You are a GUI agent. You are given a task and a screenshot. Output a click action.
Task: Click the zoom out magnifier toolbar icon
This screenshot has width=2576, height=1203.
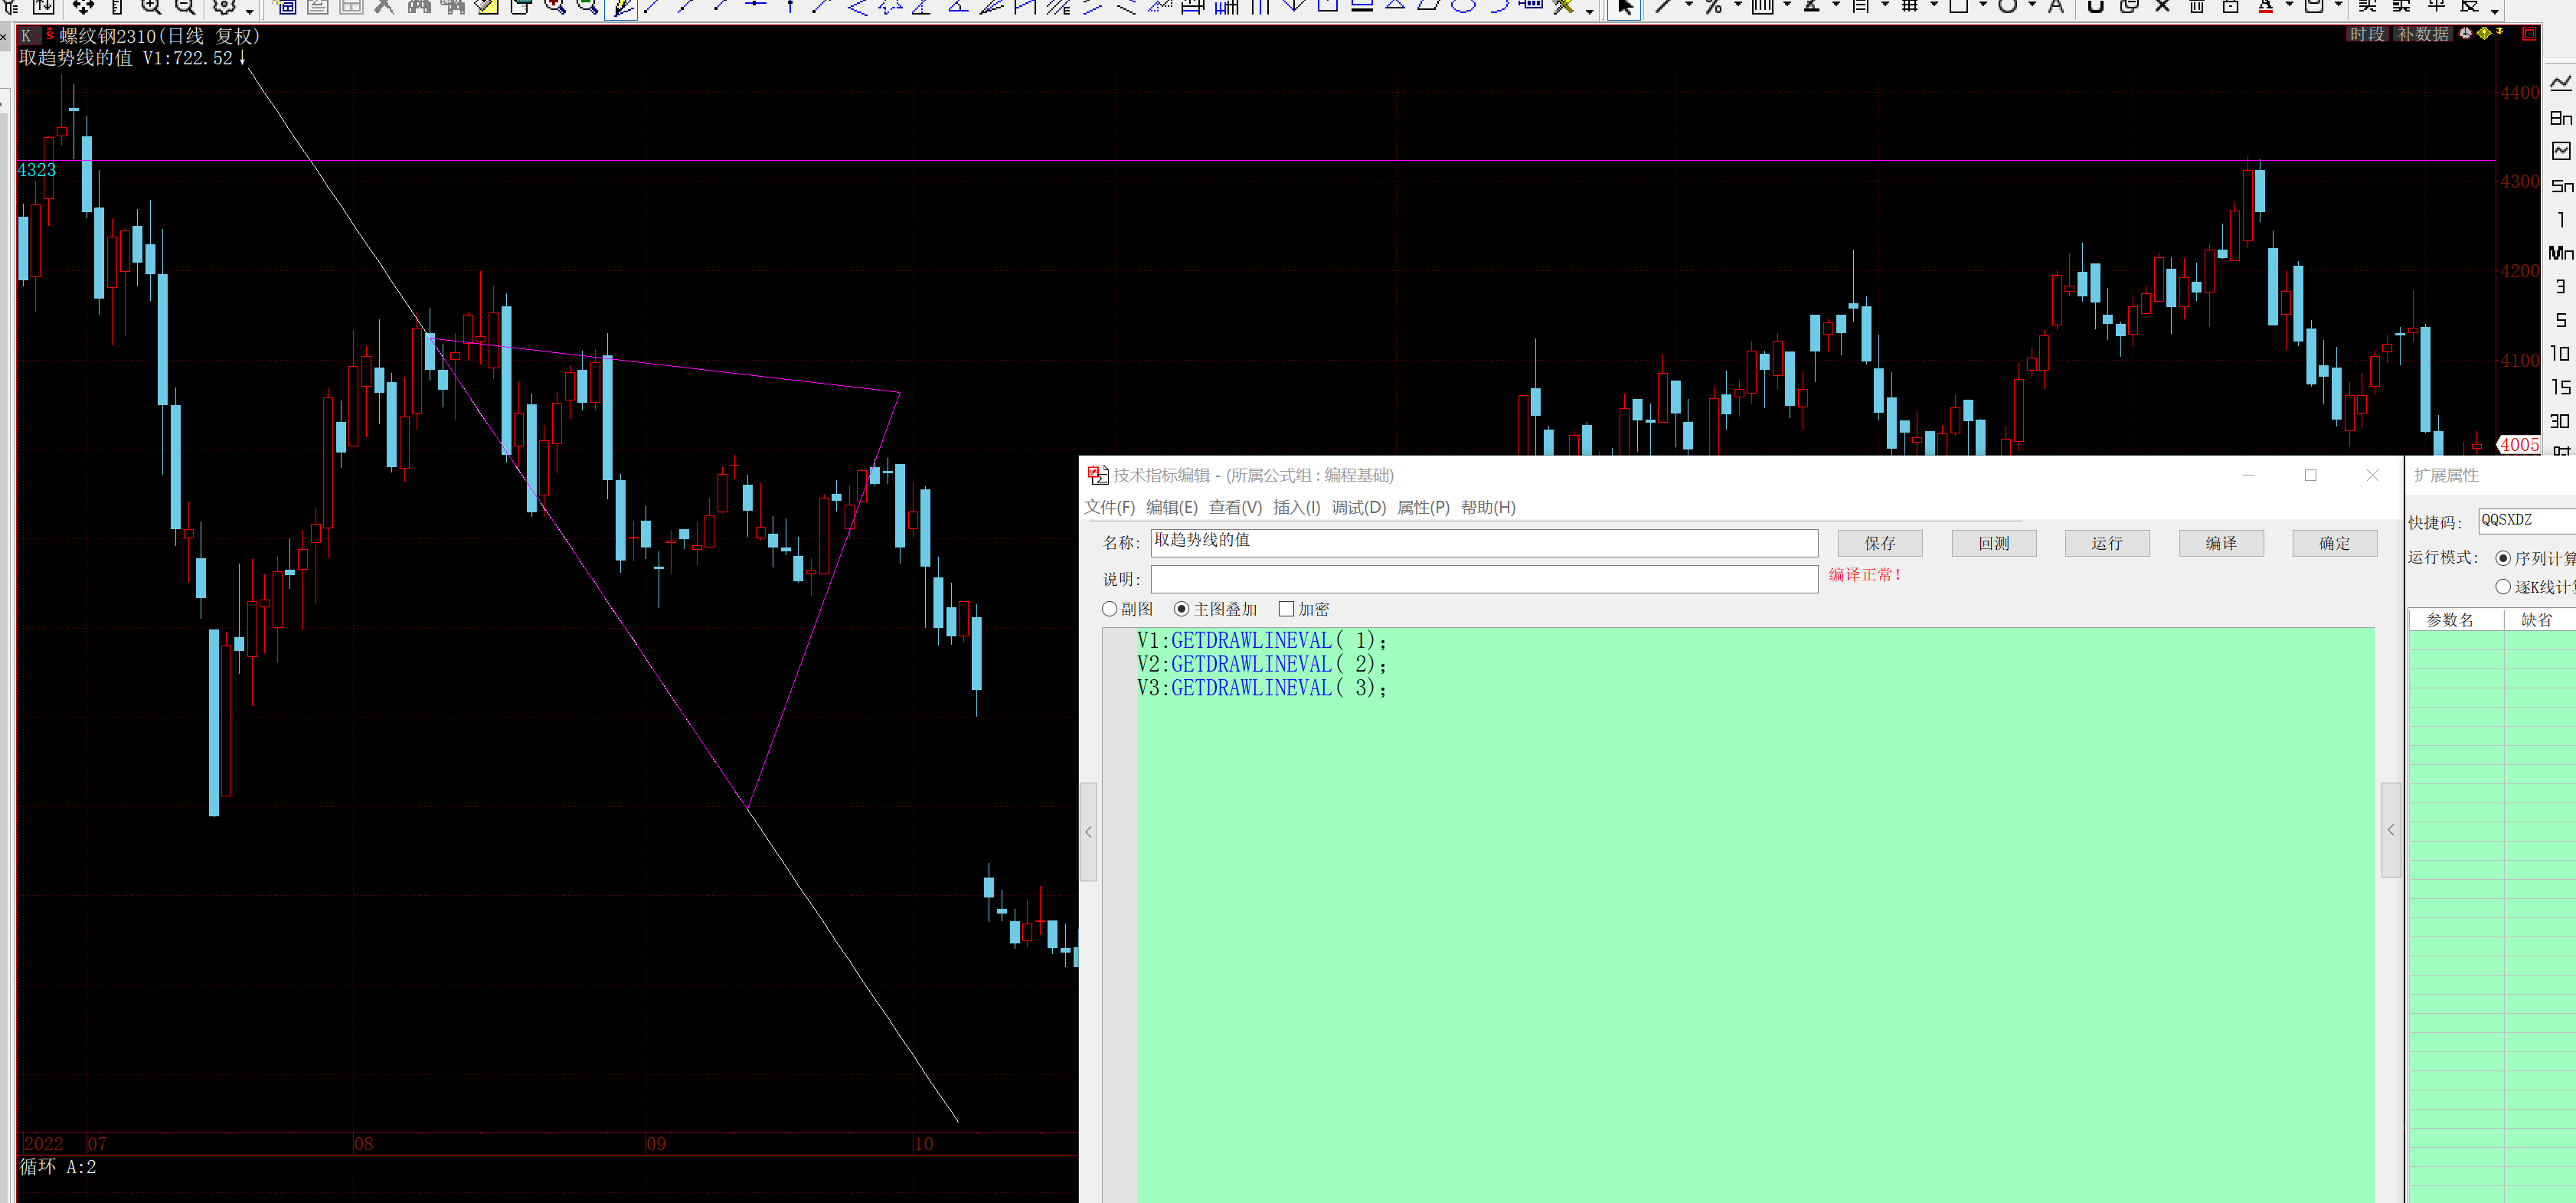(185, 7)
